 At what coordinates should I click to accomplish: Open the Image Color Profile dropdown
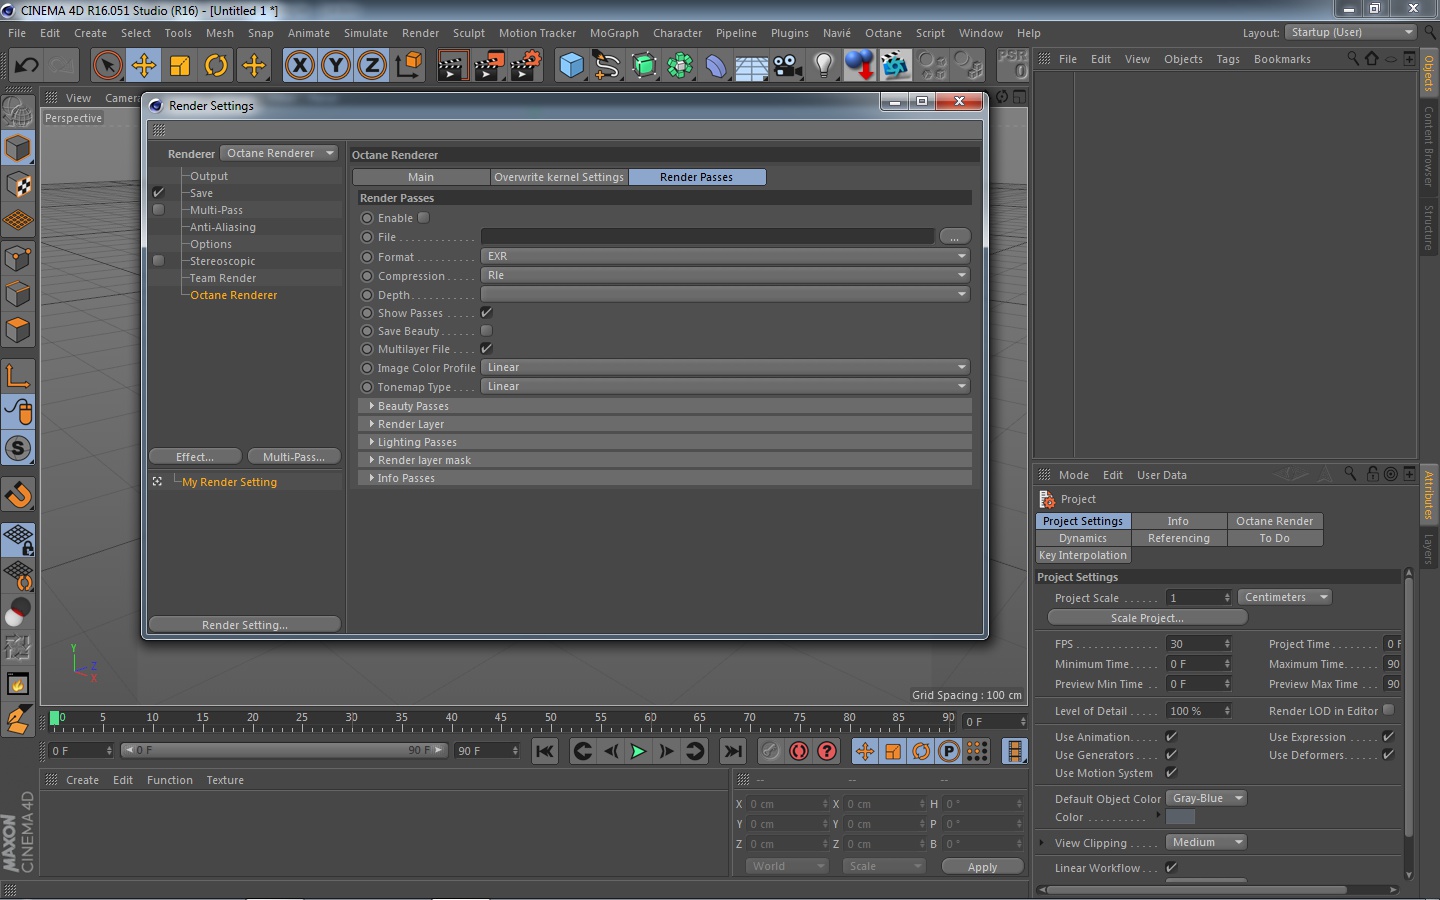click(x=726, y=368)
